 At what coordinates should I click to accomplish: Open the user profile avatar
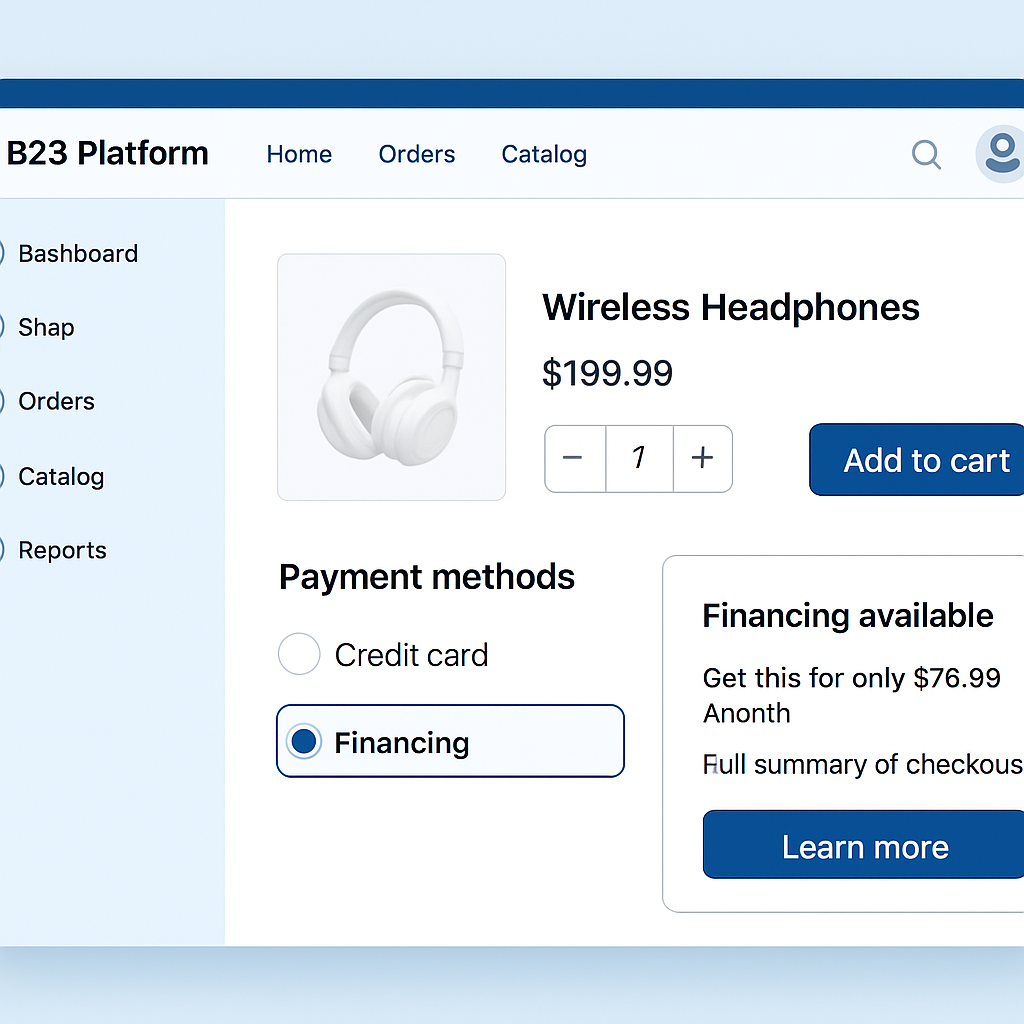point(1000,154)
